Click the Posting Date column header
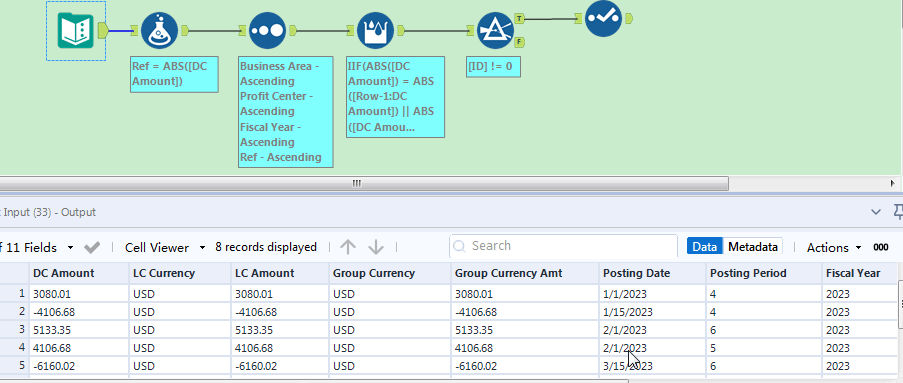 pyautogui.click(x=652, y=273)
